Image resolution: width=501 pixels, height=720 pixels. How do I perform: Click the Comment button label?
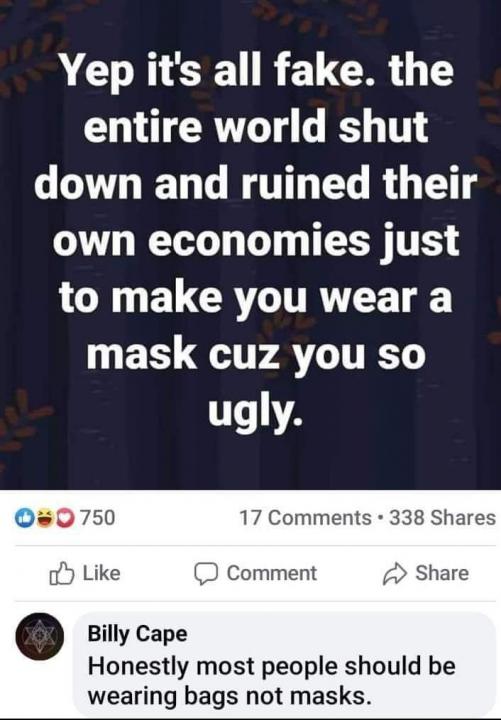272,573
